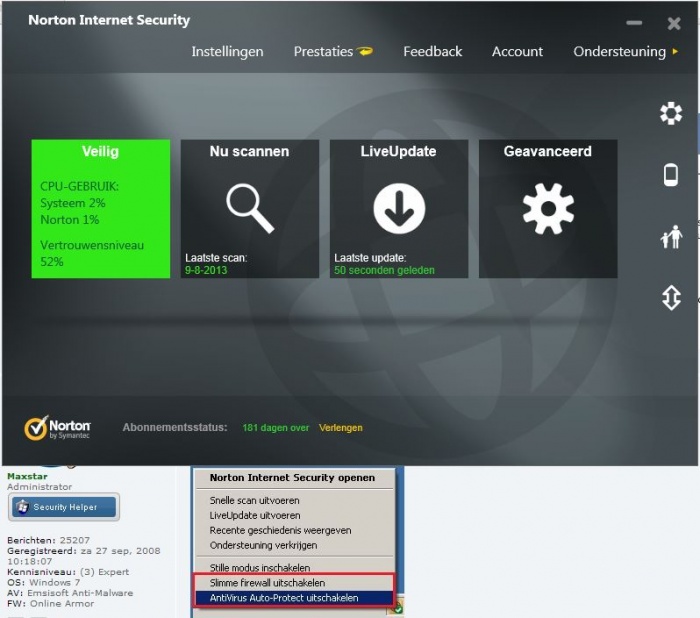Click the Security Helper shield icon
The height and width of the screenshot is (618, 700).
tap(22, 507)
